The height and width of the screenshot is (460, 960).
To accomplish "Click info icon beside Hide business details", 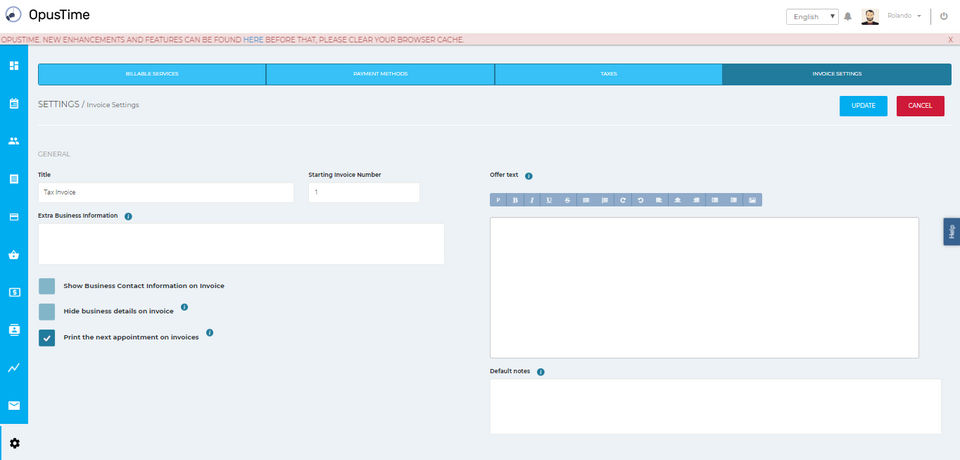I will [x=184, y=307].
